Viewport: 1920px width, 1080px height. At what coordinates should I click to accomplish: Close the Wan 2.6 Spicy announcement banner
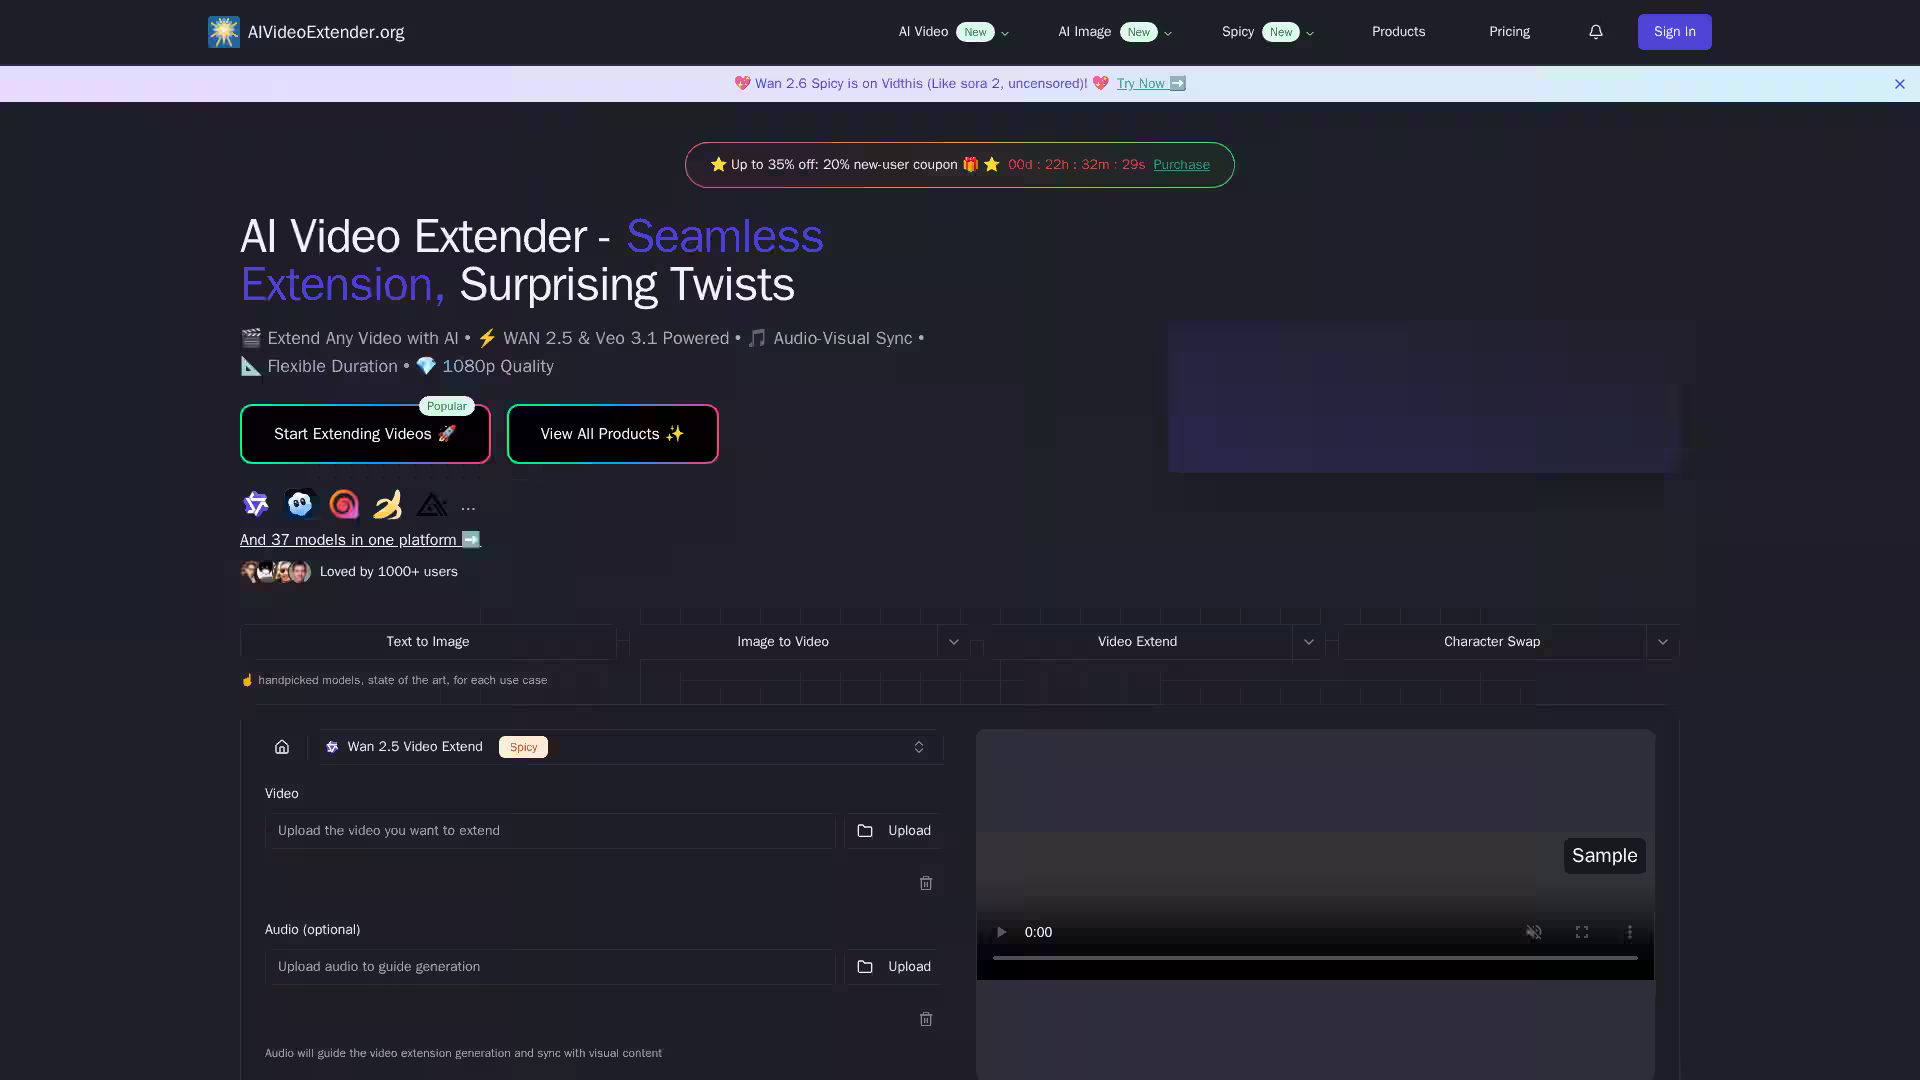pyautogui.click(x=1900, y=84)
